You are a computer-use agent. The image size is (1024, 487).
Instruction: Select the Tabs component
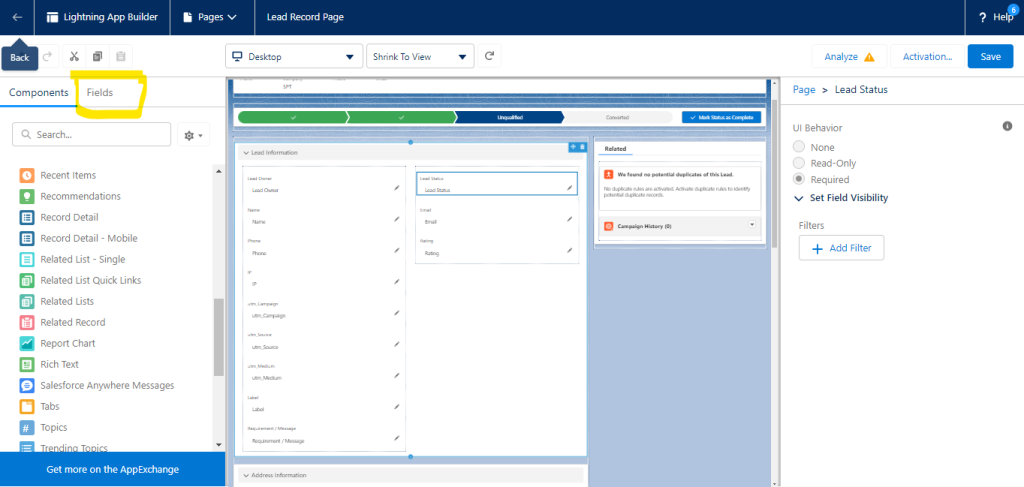[x=50, y=406]
